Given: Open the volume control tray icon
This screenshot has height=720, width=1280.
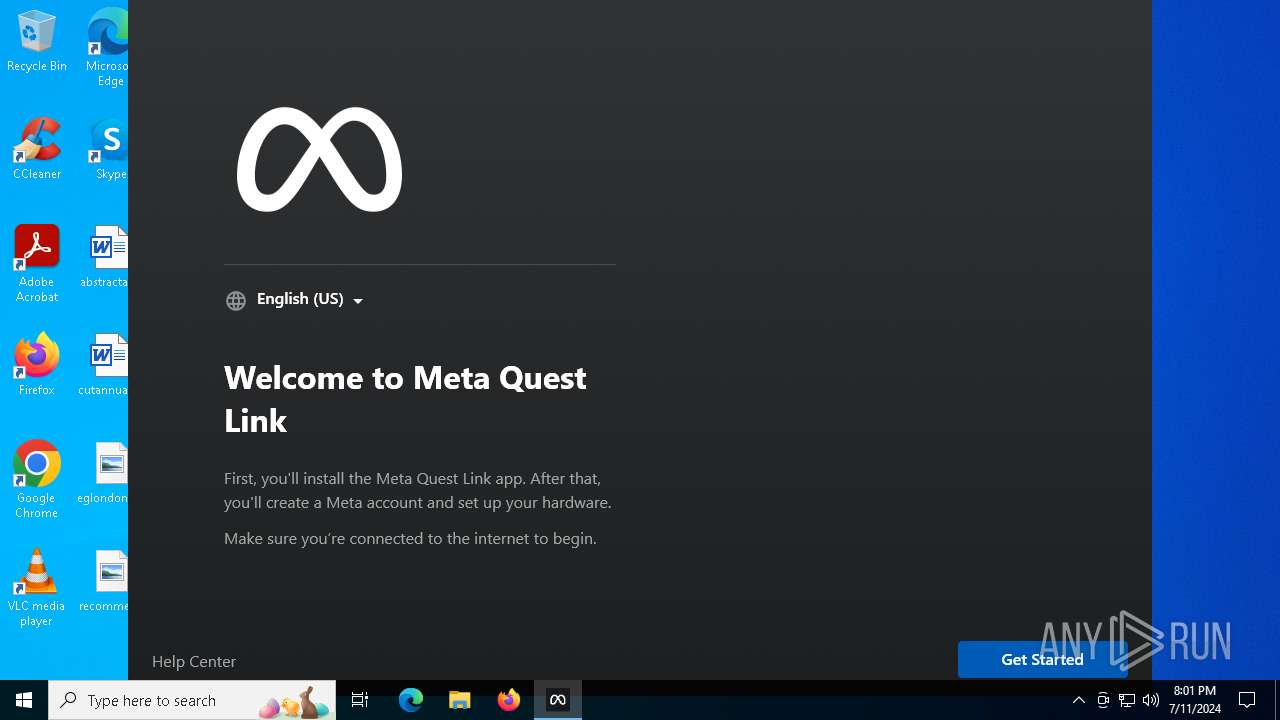Looking at the screenshot, I should tap(1151, 700).
